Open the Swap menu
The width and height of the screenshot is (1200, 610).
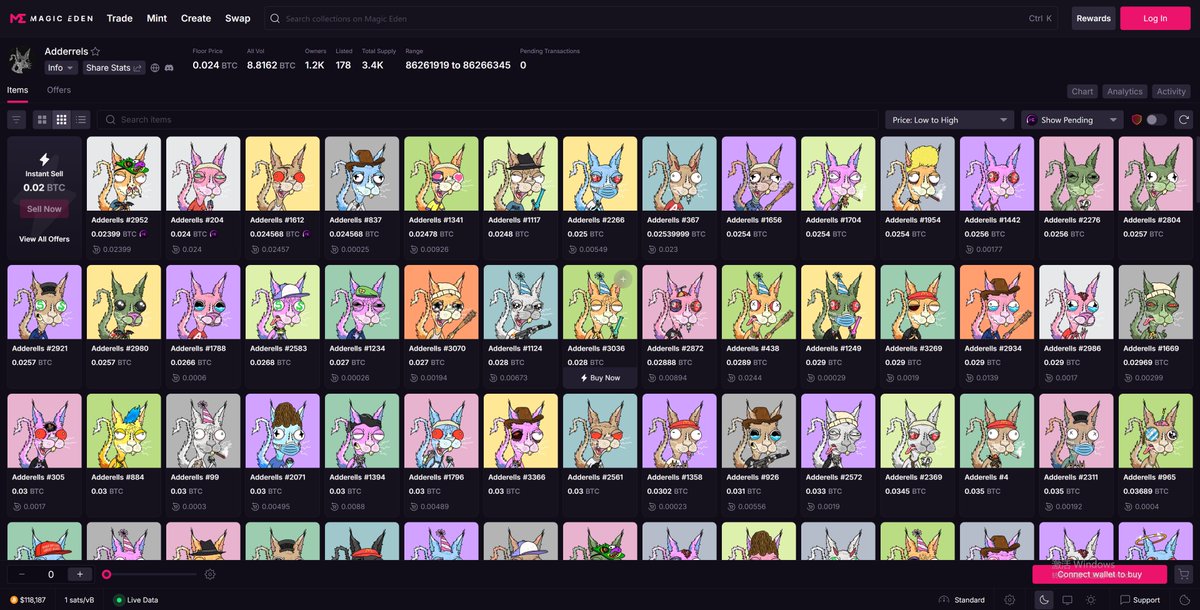pyautogui.click(x=238, y=18)
